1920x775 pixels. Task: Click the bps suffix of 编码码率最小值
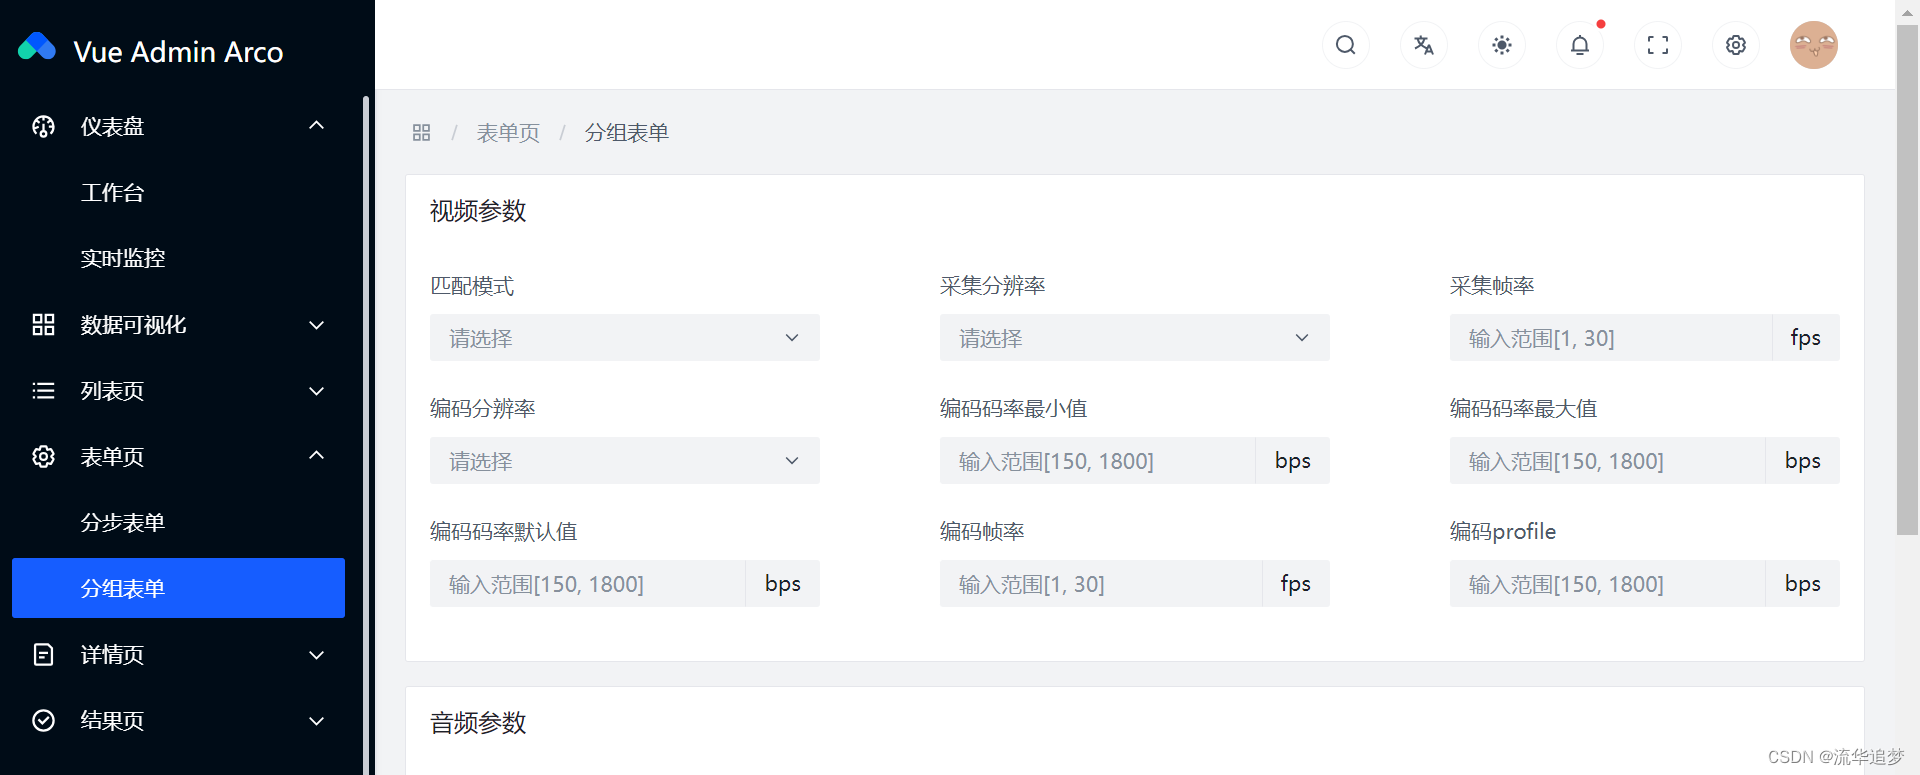(x=1293, y=461)
